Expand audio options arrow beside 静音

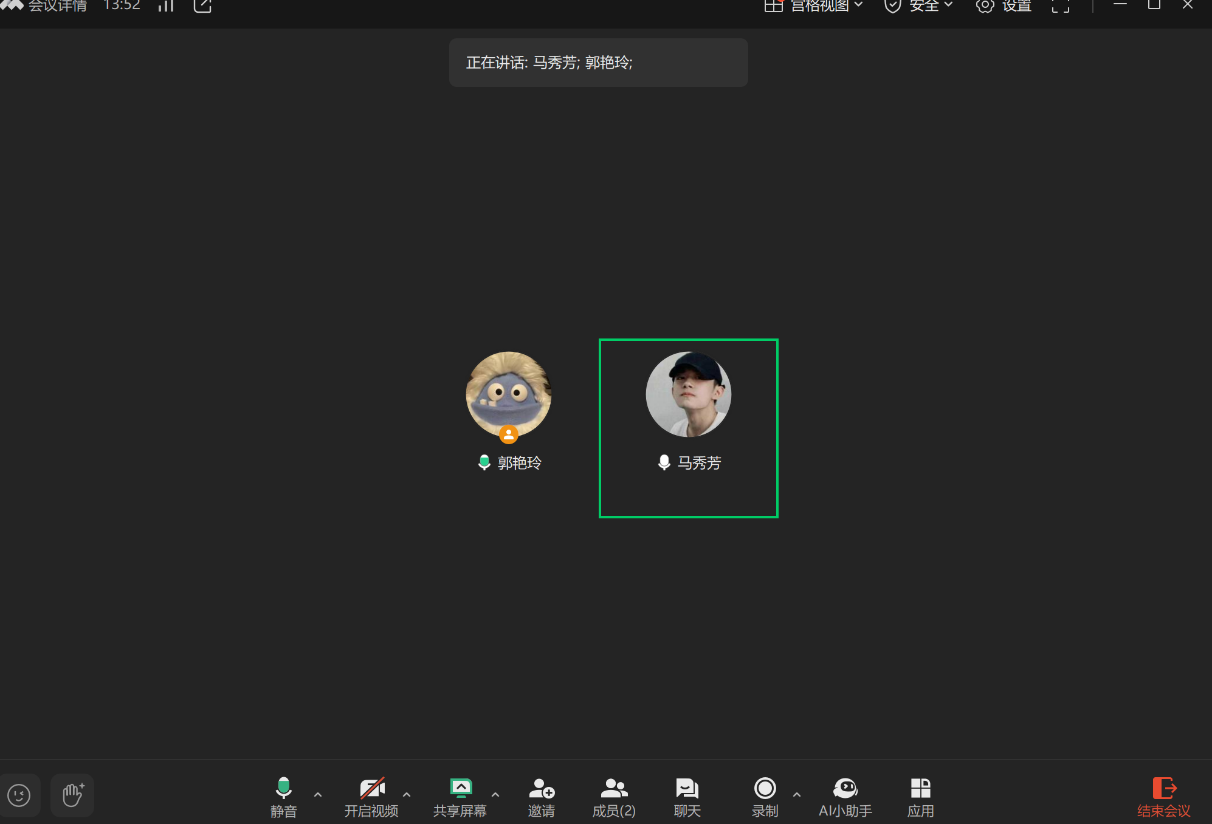pyautogui.click(x=318, y=795)
